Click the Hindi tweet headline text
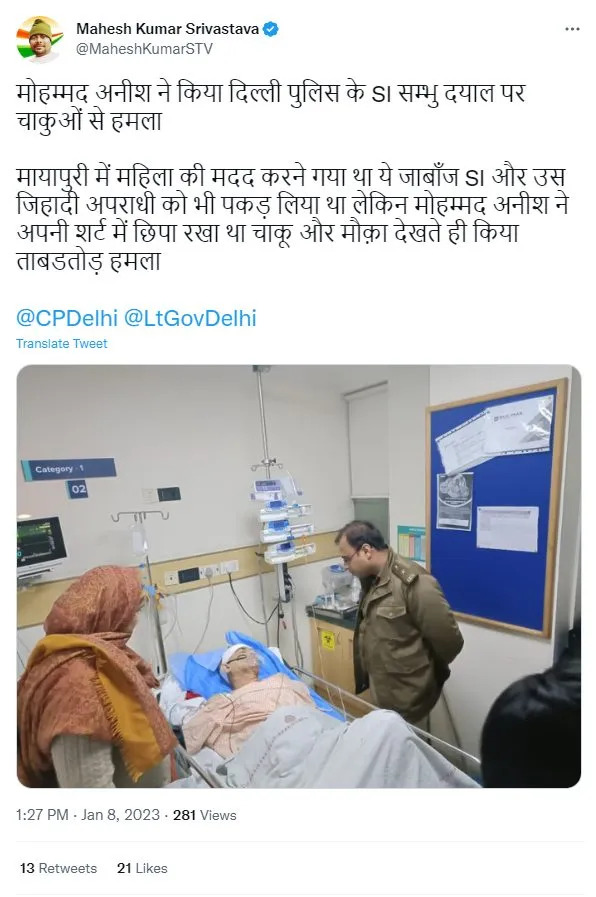Screen dimensions: 596x897 271,107
